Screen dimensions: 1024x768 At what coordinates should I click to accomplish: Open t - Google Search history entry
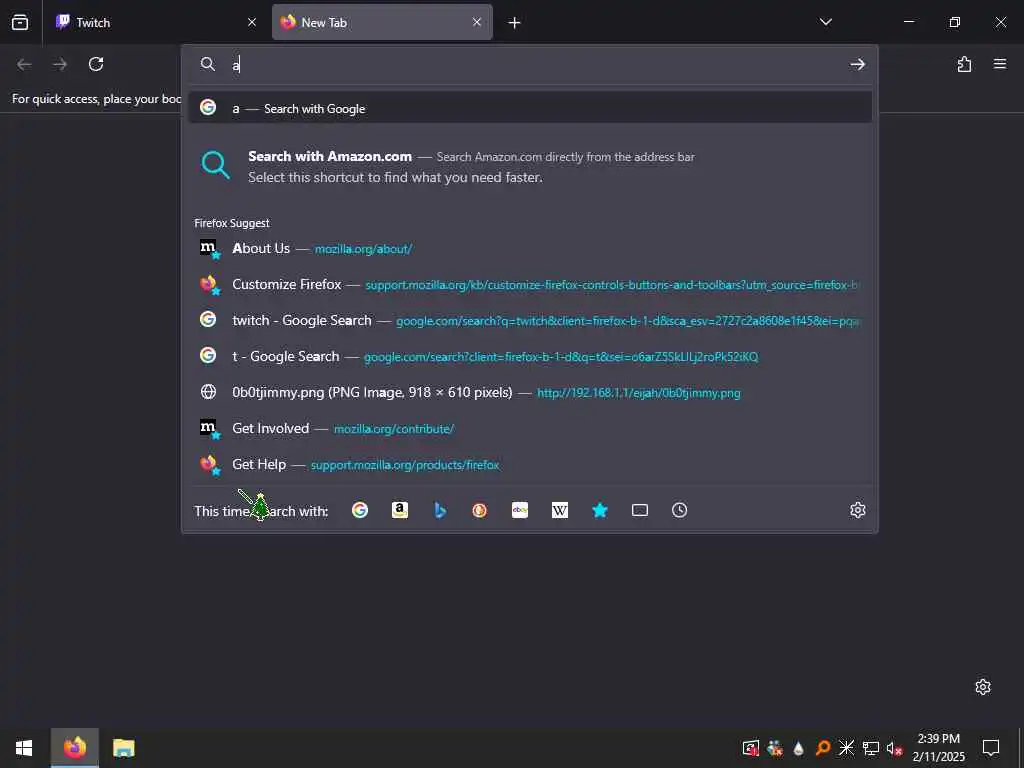point(530,356)
